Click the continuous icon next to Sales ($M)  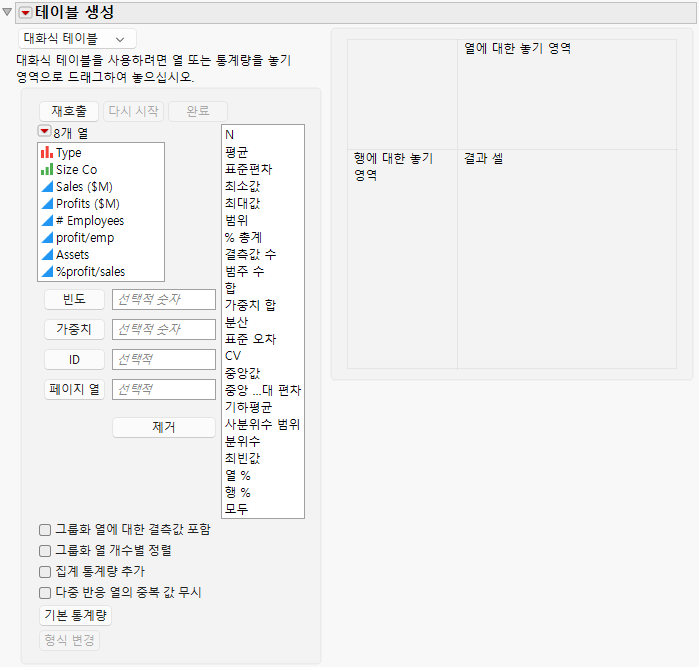click(47, 186)
